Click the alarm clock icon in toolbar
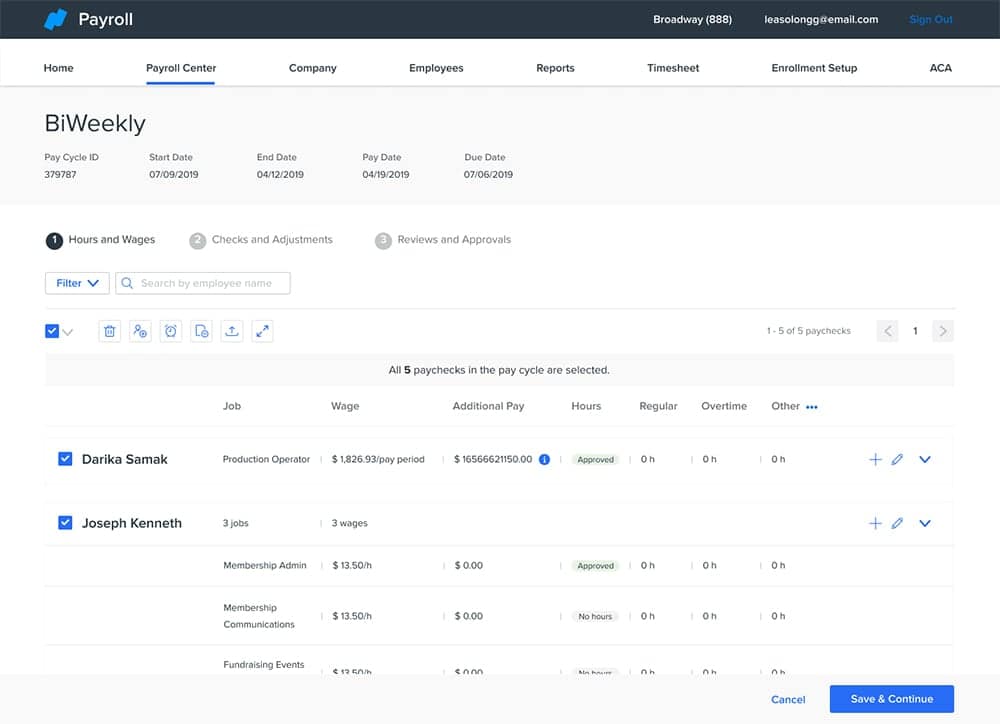 (x=171, y=331)
